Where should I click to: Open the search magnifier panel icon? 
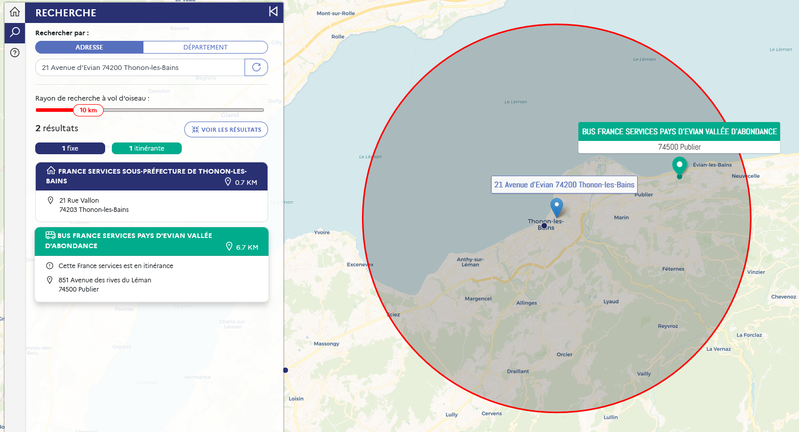pyautogui.click(x=14, y=32)
